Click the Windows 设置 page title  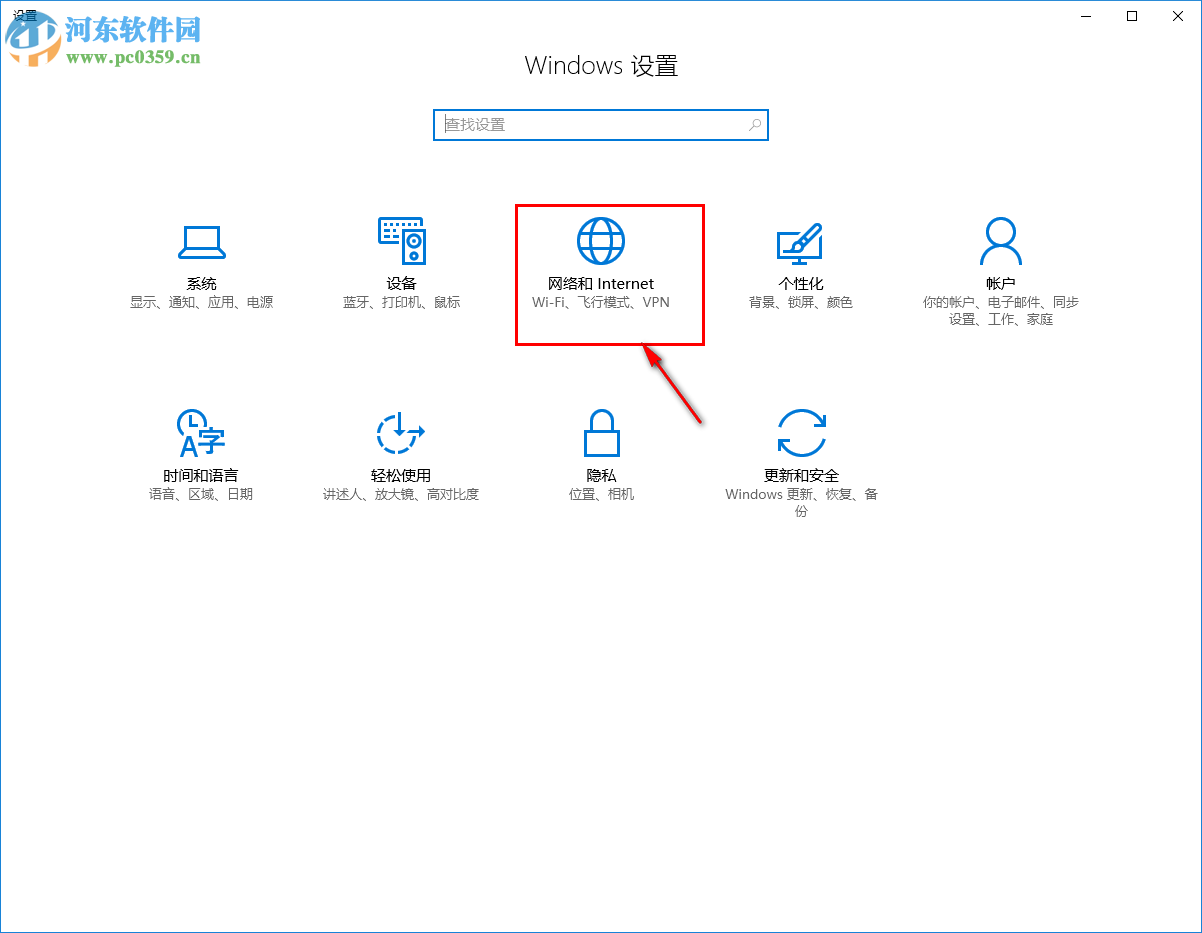pyautogui.click(x=601, y=65)
